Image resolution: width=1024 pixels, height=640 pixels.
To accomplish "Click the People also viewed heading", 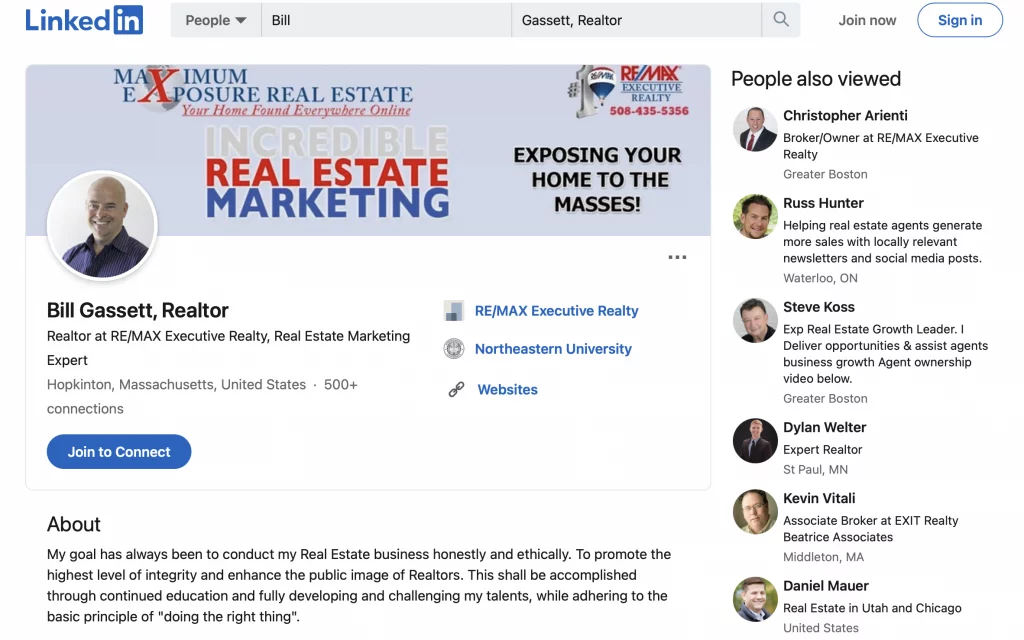I will [816, 79].
